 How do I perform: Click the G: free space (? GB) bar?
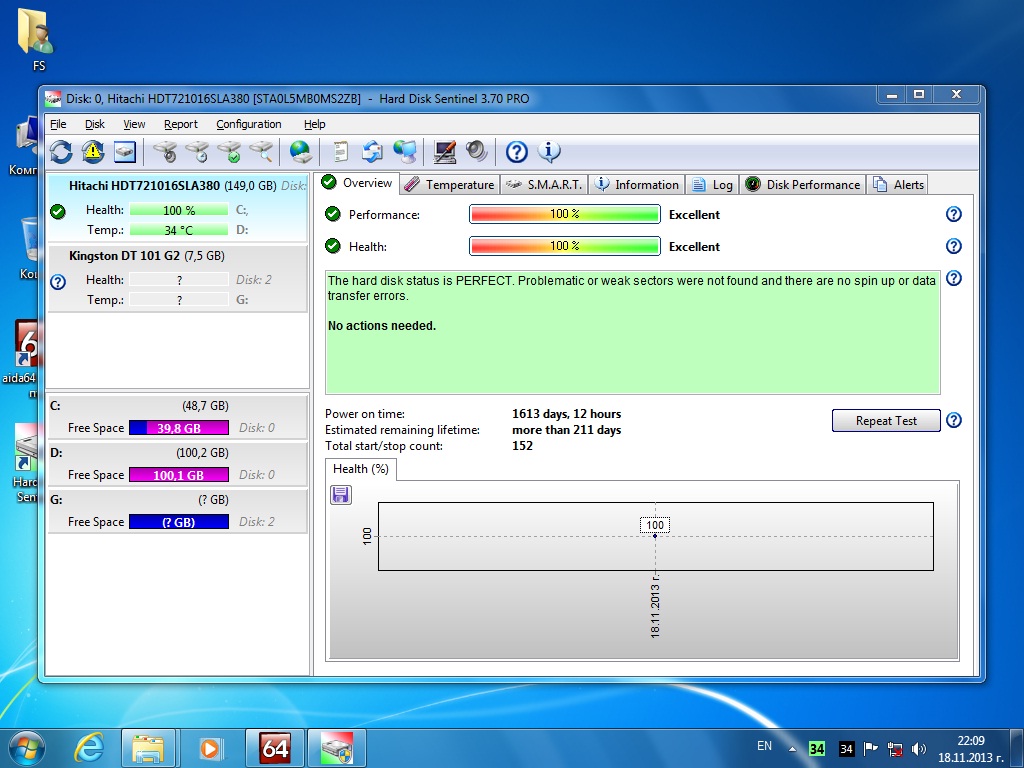179,522
